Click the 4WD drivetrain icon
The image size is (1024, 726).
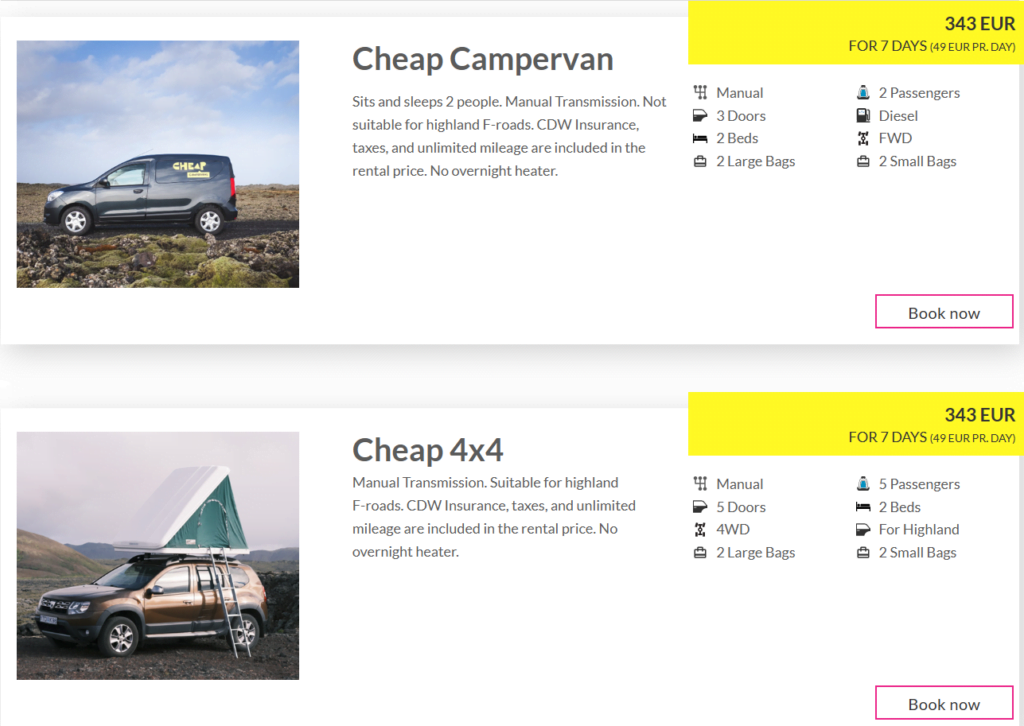point(700,529)
